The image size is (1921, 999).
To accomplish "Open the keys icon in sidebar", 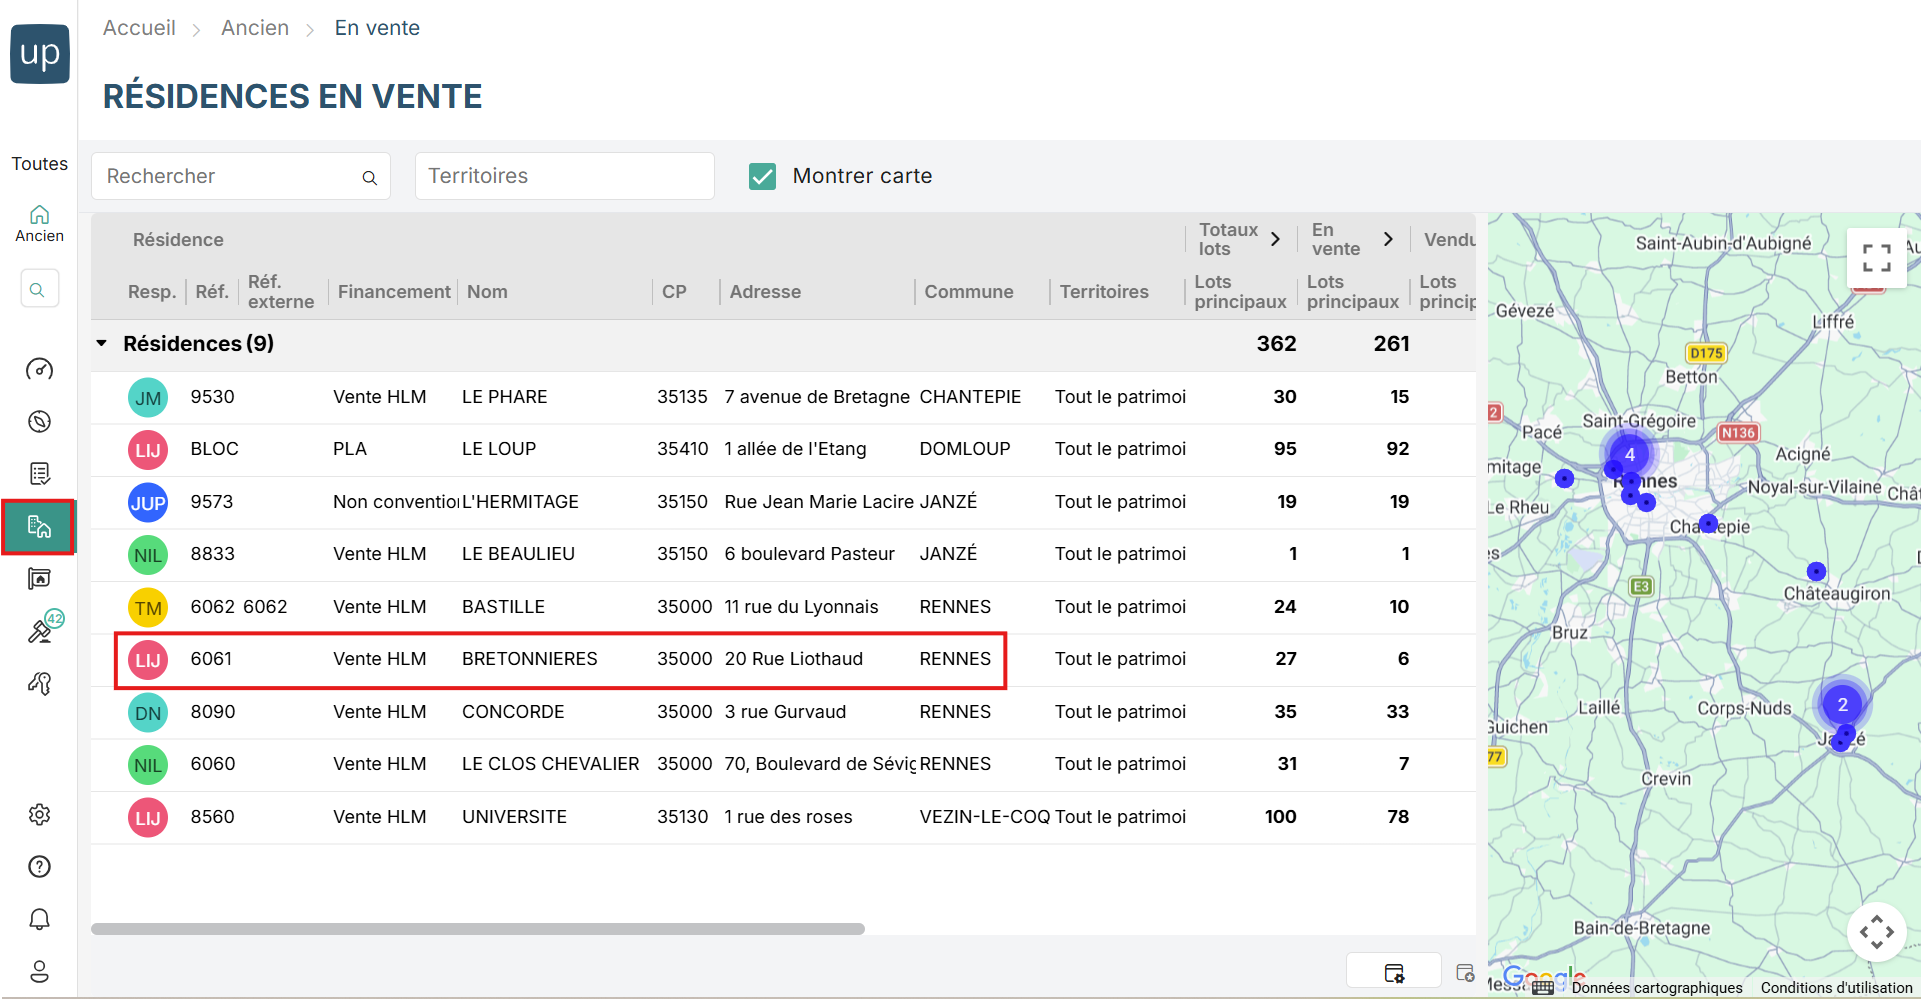I will click(39, 684).
